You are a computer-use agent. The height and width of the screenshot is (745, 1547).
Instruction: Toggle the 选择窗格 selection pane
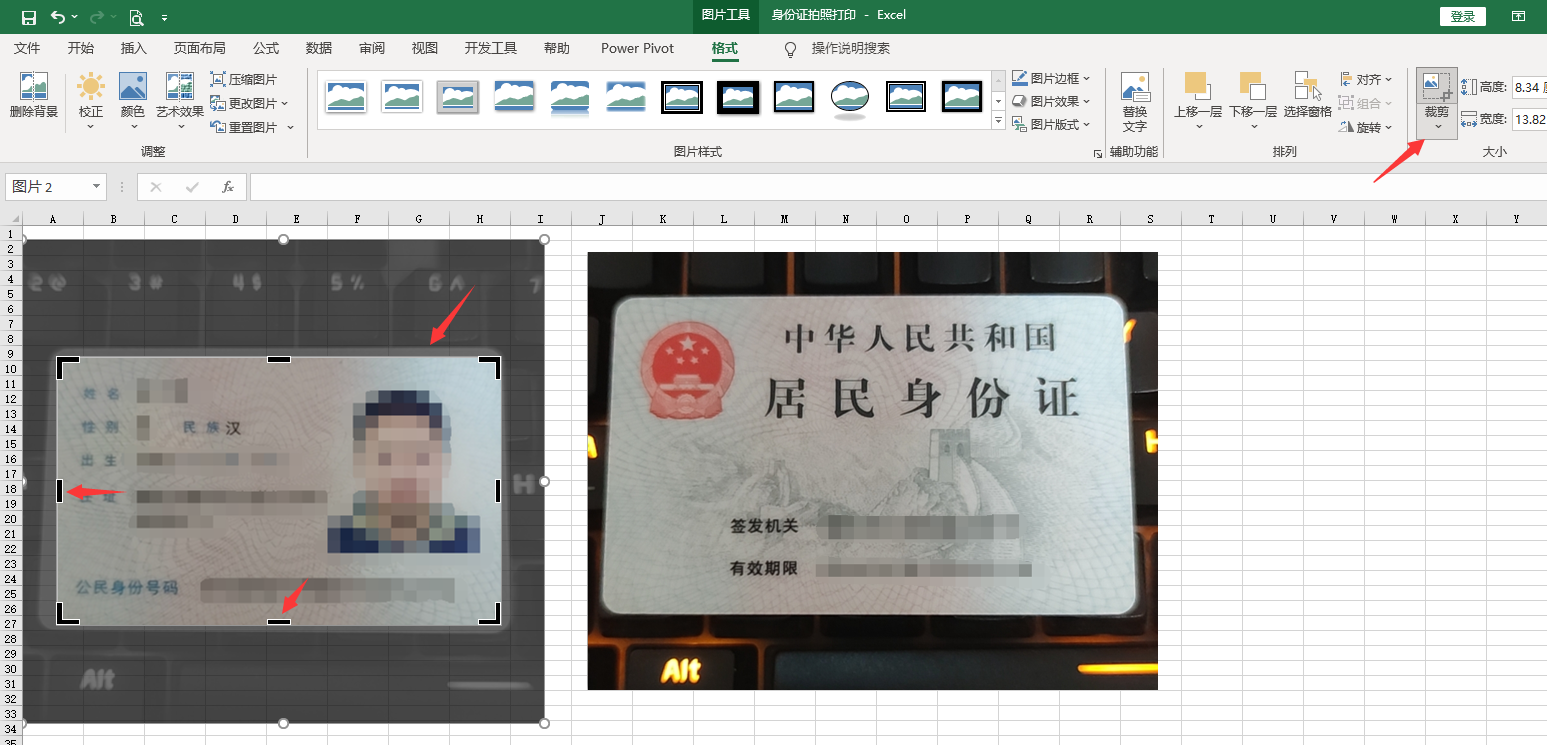[x=1308, y=96]
